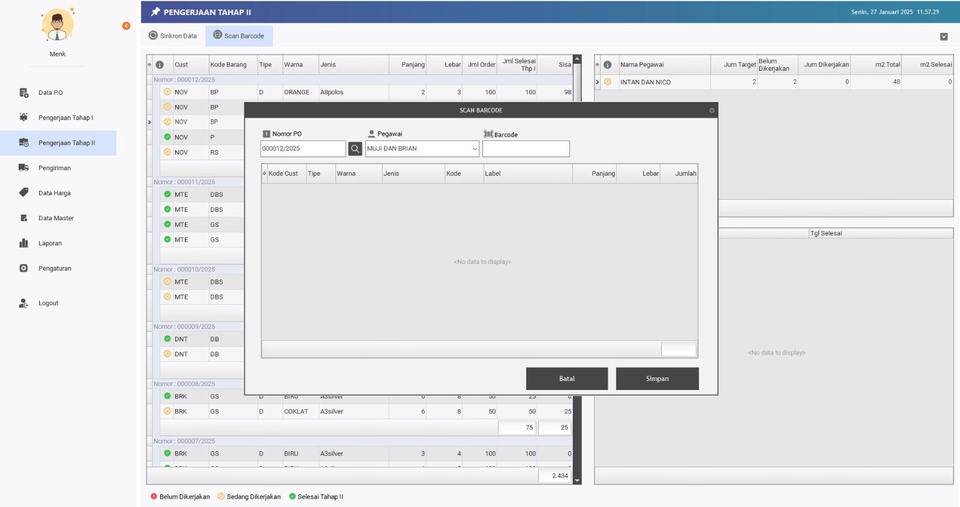This screenshot has width=960, height=507.
Task: Click green status icon of first MTE GS row
Action: (x=167, y=224)
